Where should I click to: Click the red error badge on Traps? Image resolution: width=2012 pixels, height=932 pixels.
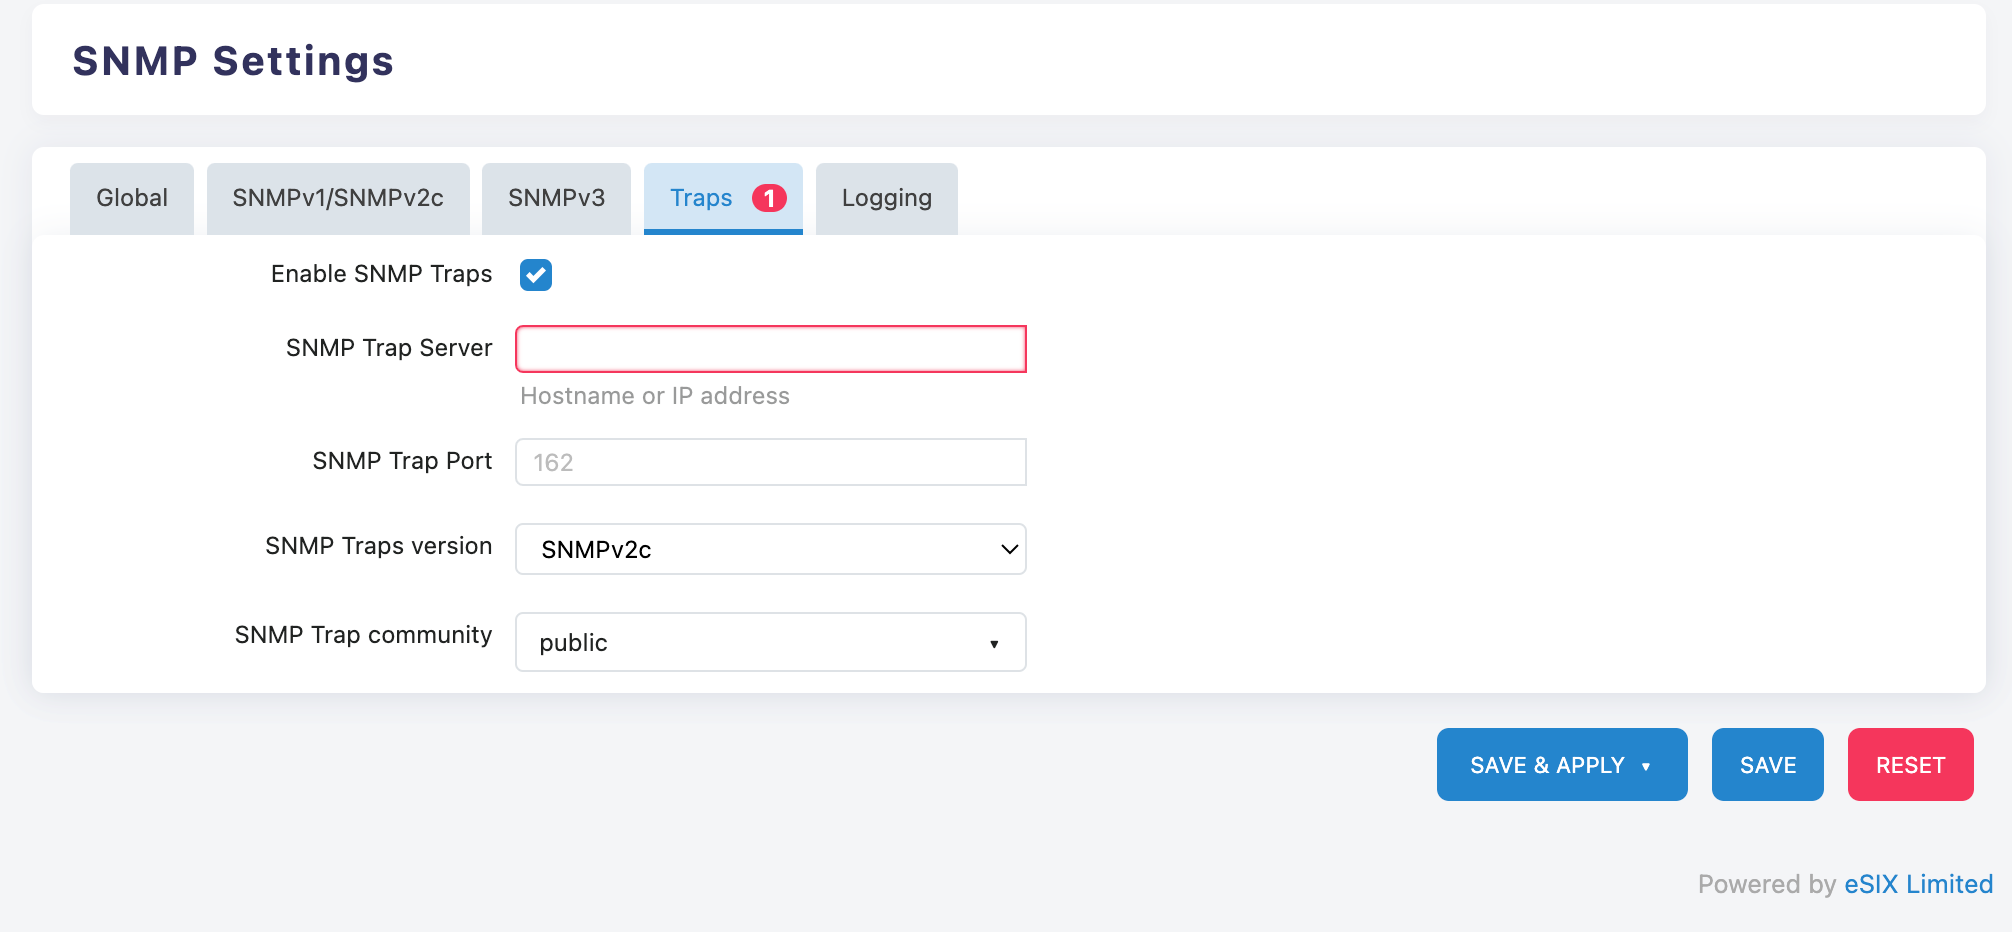(x=769, y=198)
